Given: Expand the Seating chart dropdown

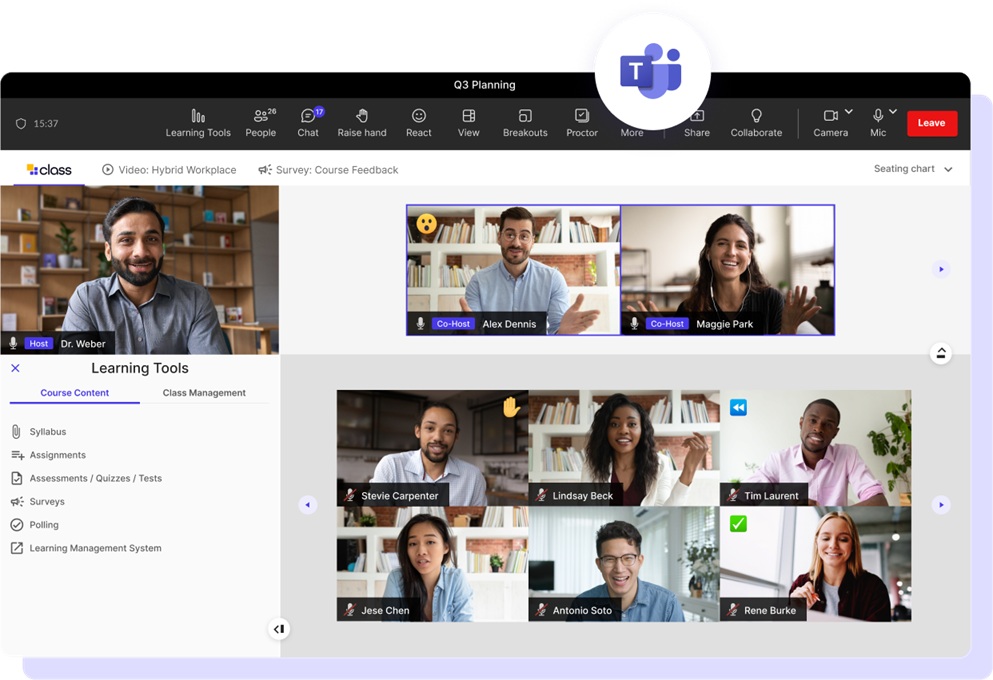Looking at the screenshot, I should (x=913, y=169).
